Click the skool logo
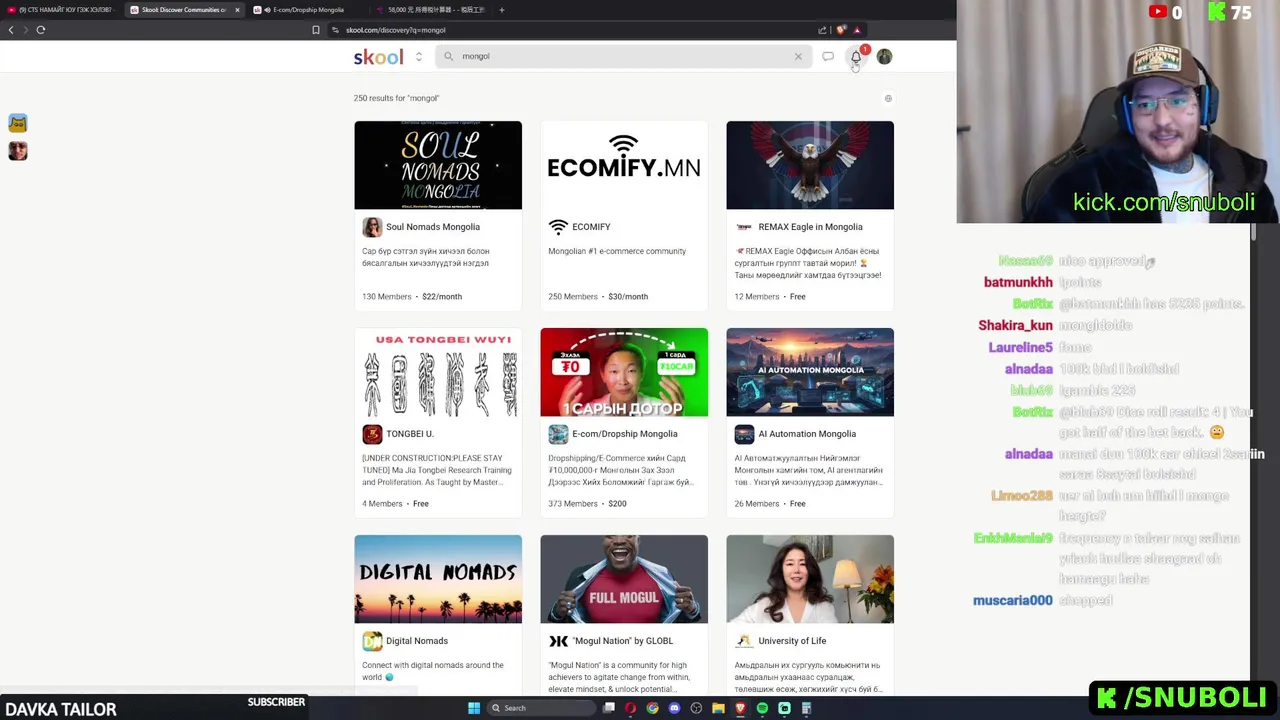The height and width of the screenshot is (720, 1280). click(x=378, y=57)
